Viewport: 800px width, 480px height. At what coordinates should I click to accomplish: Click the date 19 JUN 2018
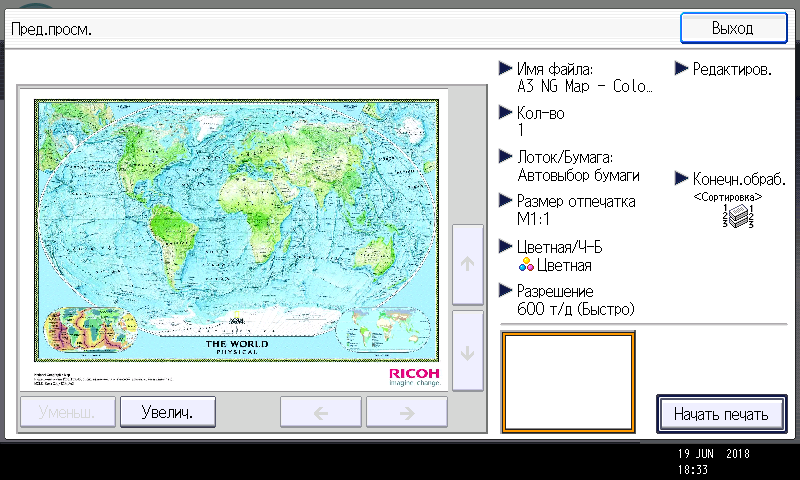click(713, 453)
